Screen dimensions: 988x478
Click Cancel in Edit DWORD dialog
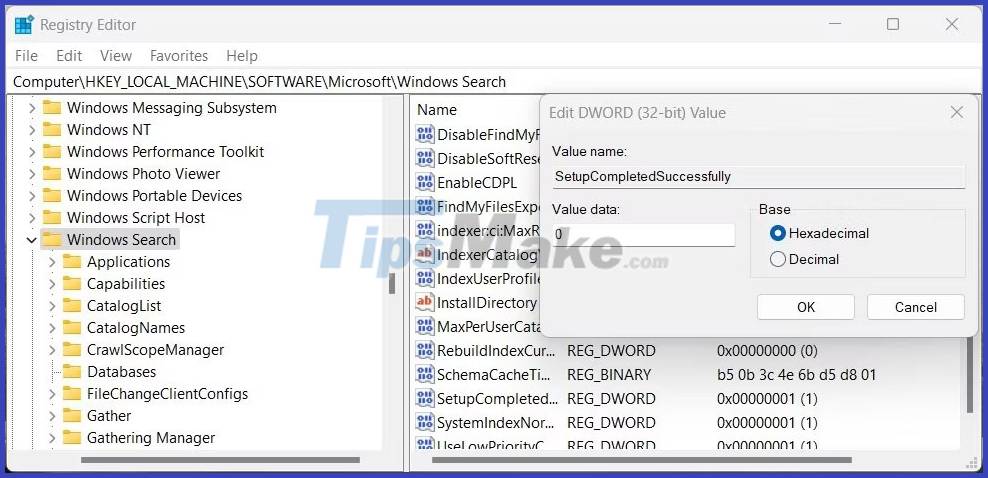(916, 307)
